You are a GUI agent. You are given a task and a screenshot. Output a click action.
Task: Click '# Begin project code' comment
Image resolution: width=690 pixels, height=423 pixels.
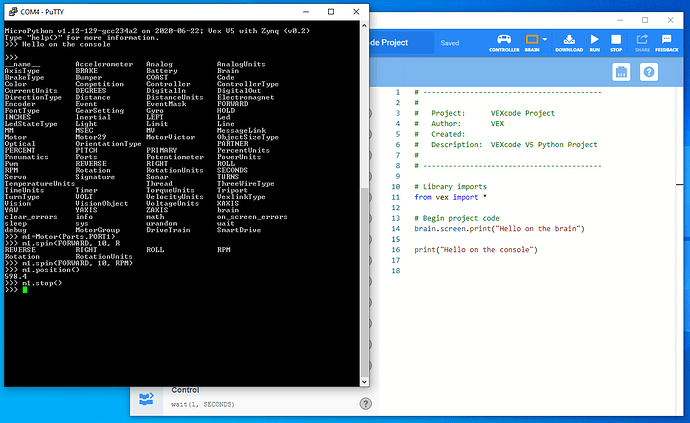point(457,218)
